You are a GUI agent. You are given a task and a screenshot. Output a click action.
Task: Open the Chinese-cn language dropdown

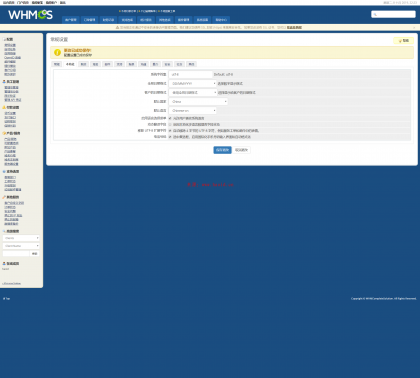[x=193, y=110]
